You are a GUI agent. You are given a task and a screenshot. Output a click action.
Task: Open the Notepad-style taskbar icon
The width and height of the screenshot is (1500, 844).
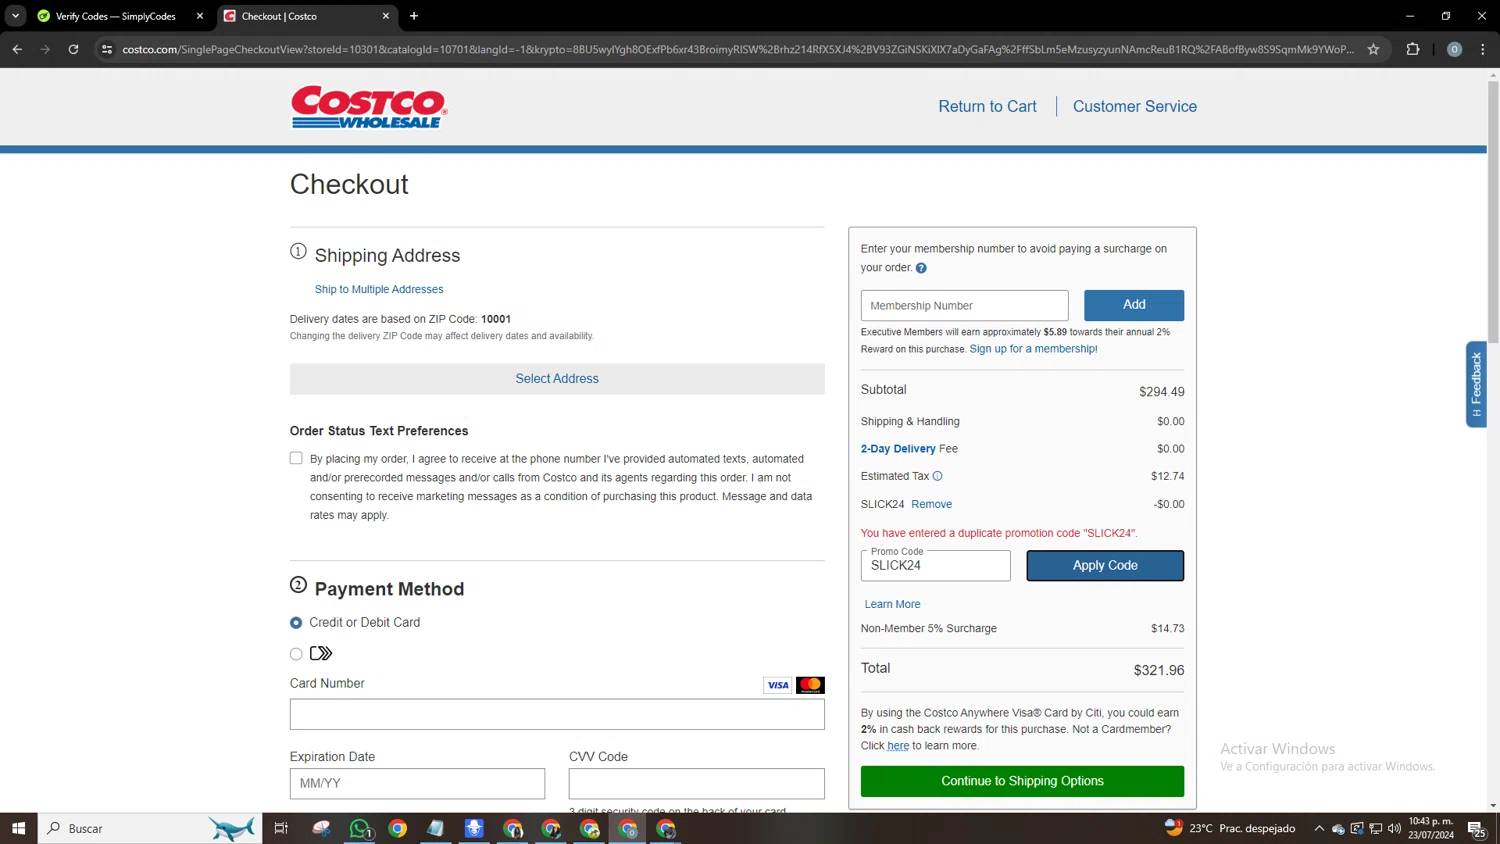point(435,828)
